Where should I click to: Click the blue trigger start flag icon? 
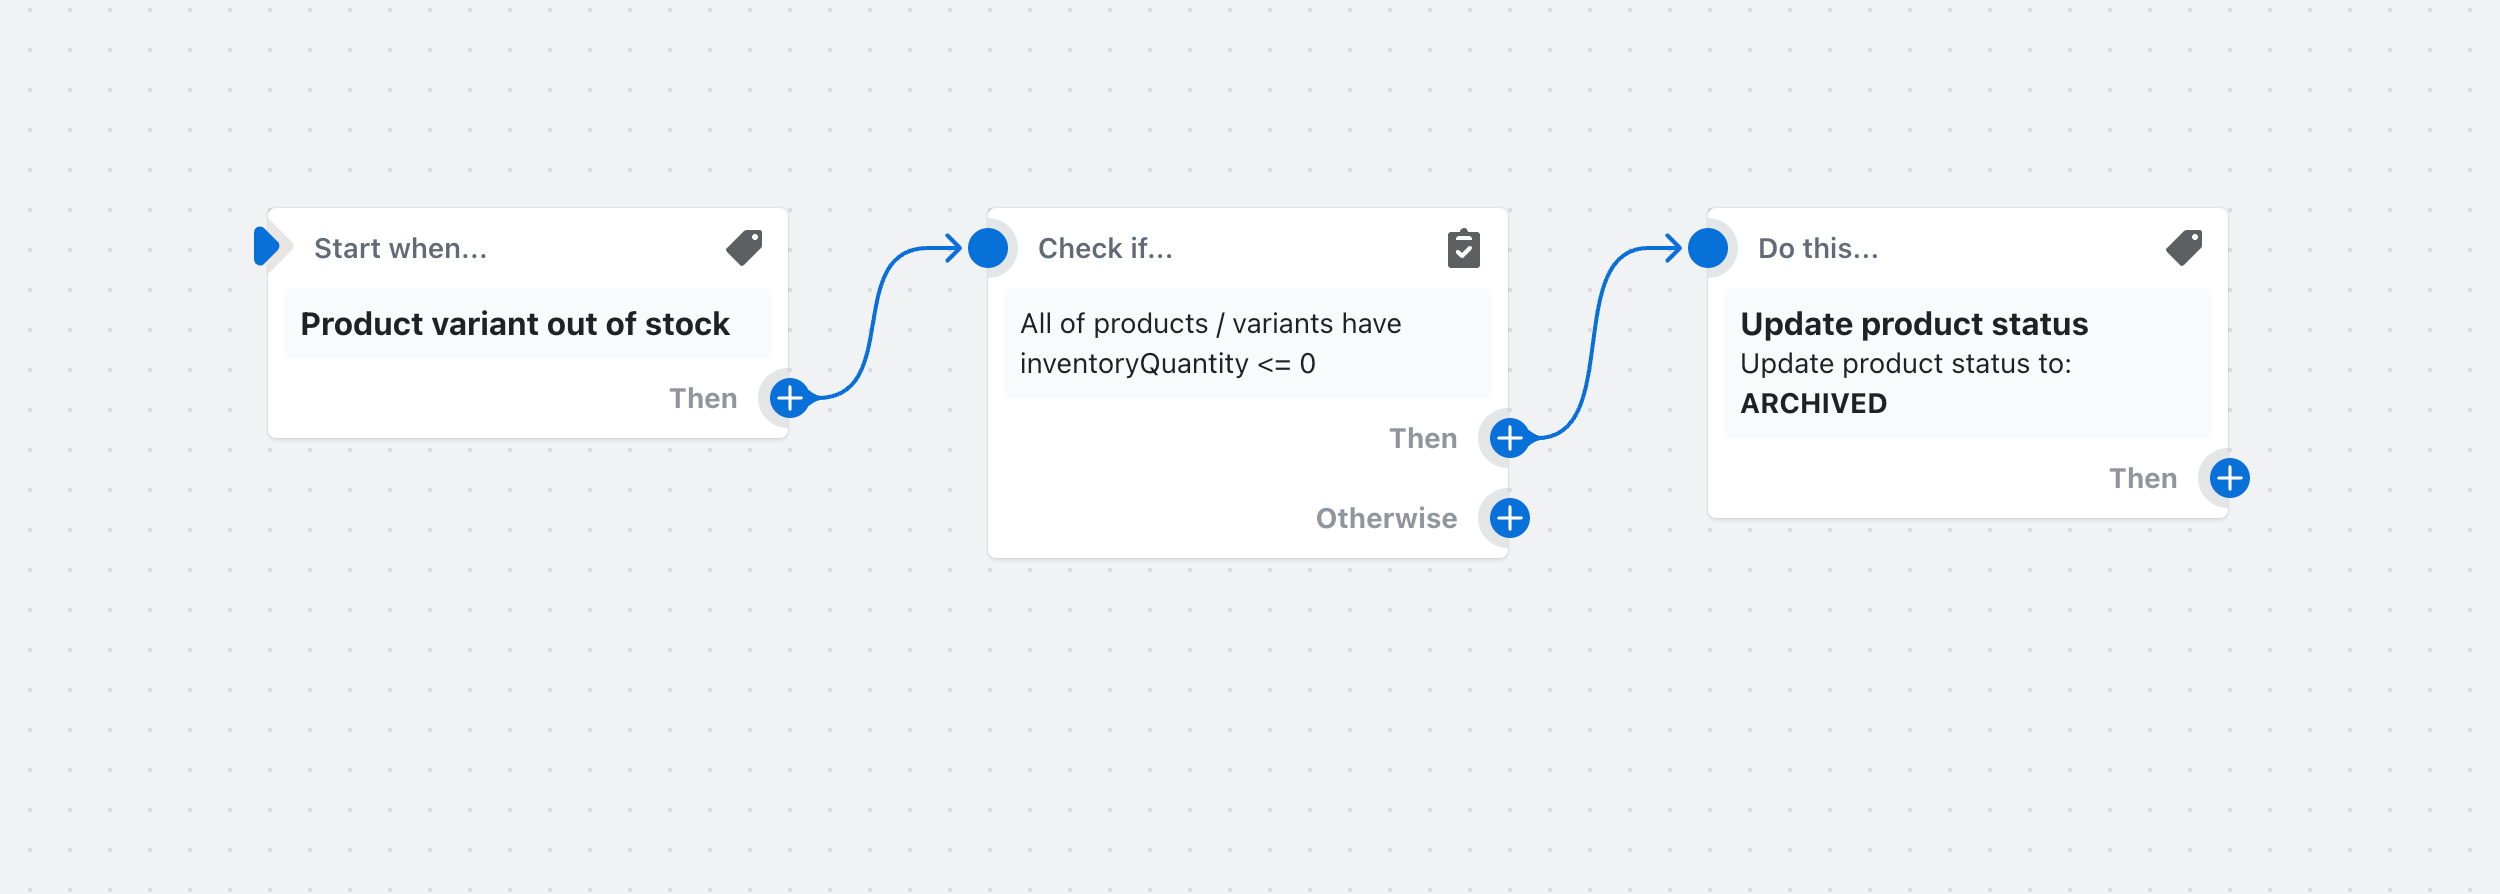(x=266, y=247)
